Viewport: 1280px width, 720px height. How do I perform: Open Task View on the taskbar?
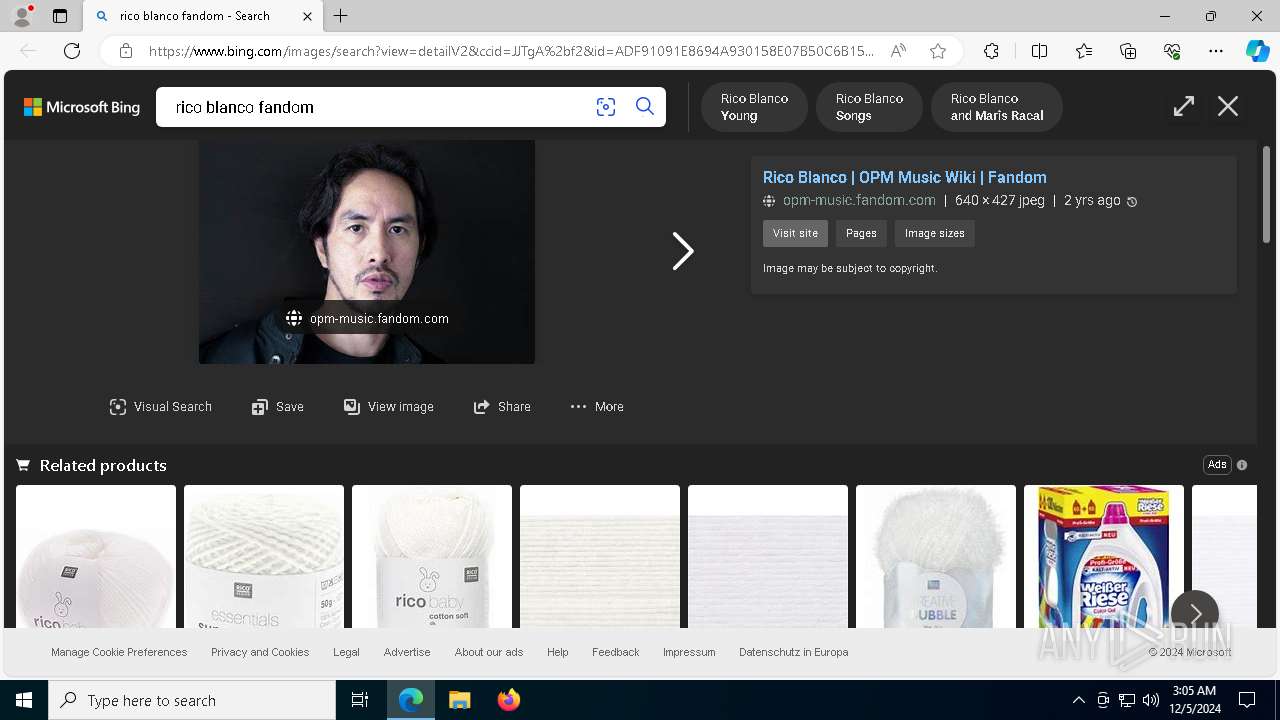[360, 700]
